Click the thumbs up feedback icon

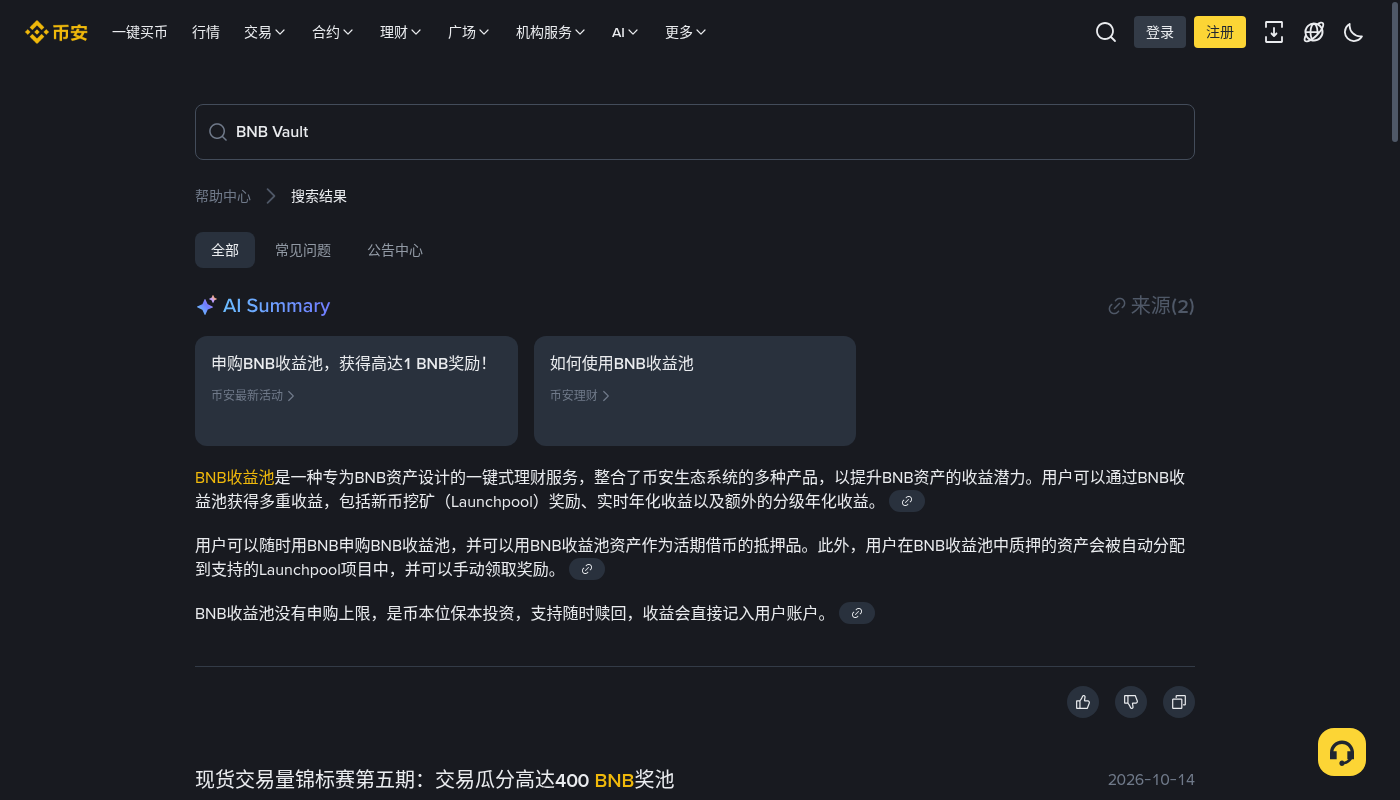1083,702
